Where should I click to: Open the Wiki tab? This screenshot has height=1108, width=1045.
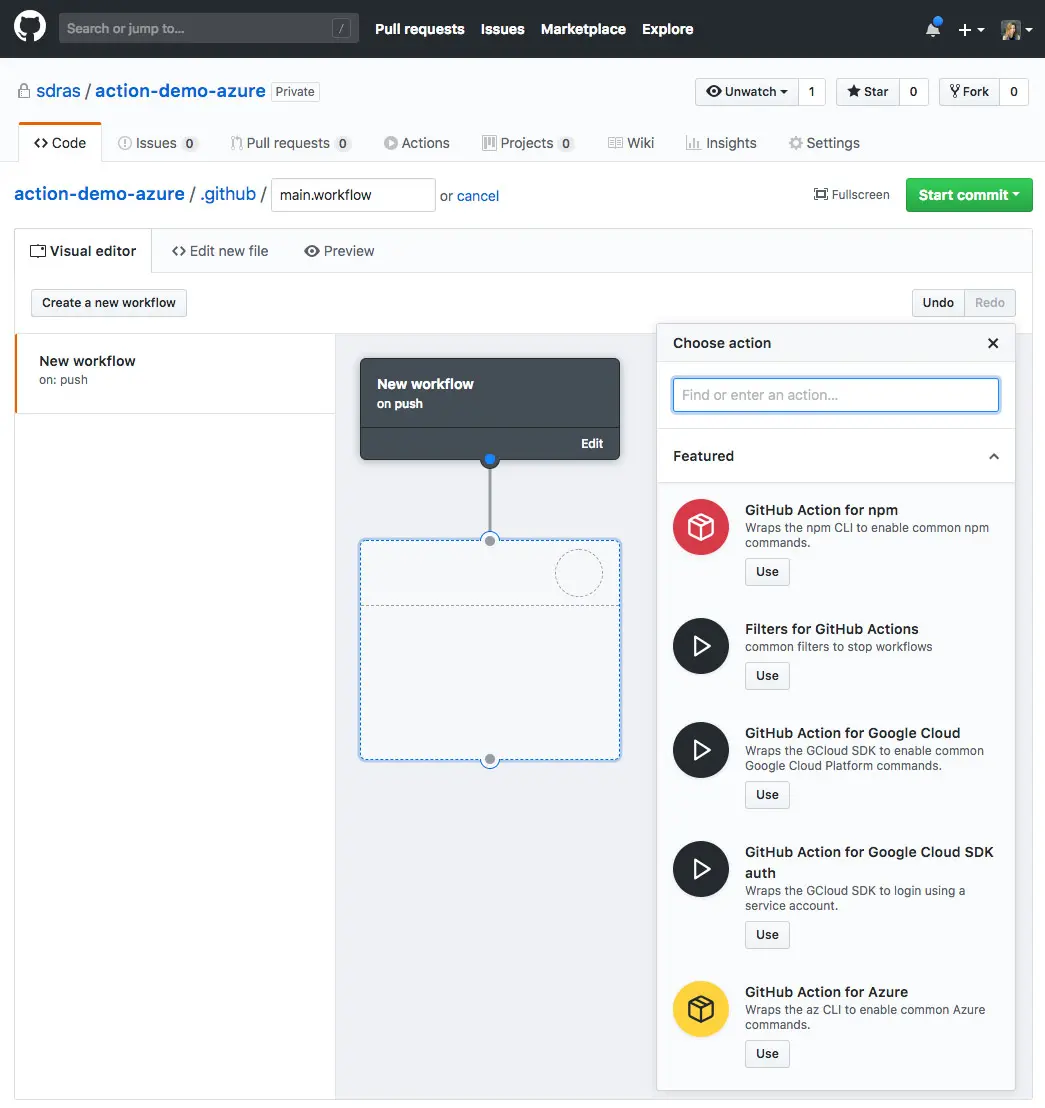pos(631,143)
